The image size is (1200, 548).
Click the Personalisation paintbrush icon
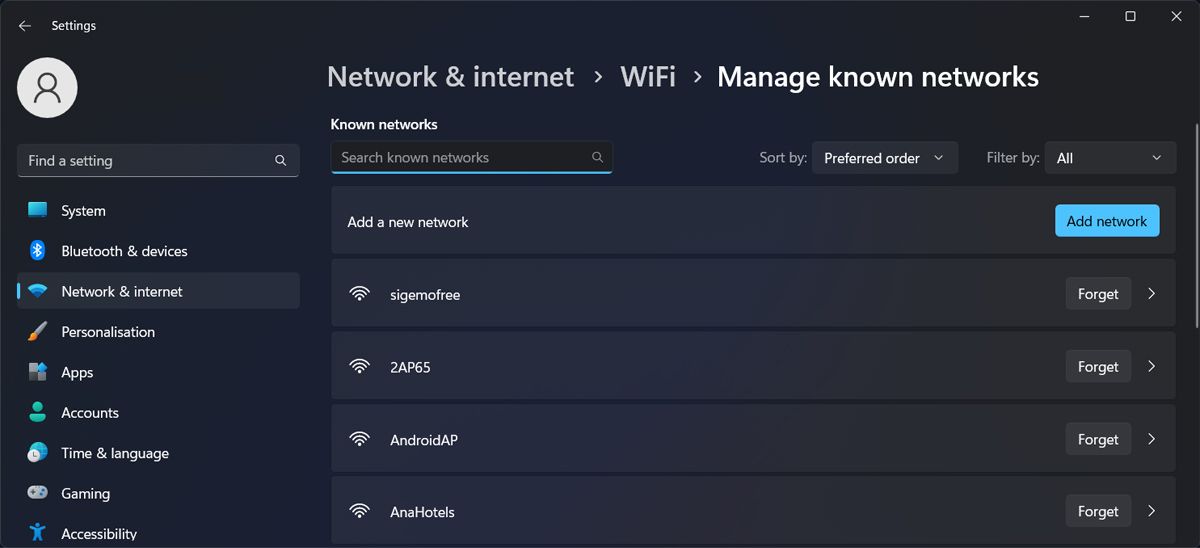pos(38,332)
